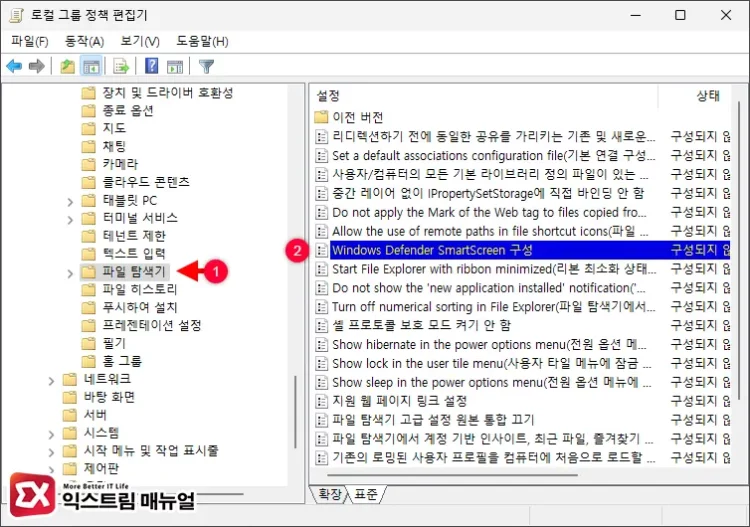
Task: Click policy icon beside 지원 웹 페이지 링크 설정
Action: pyautogui.click(x=321, y=401)
